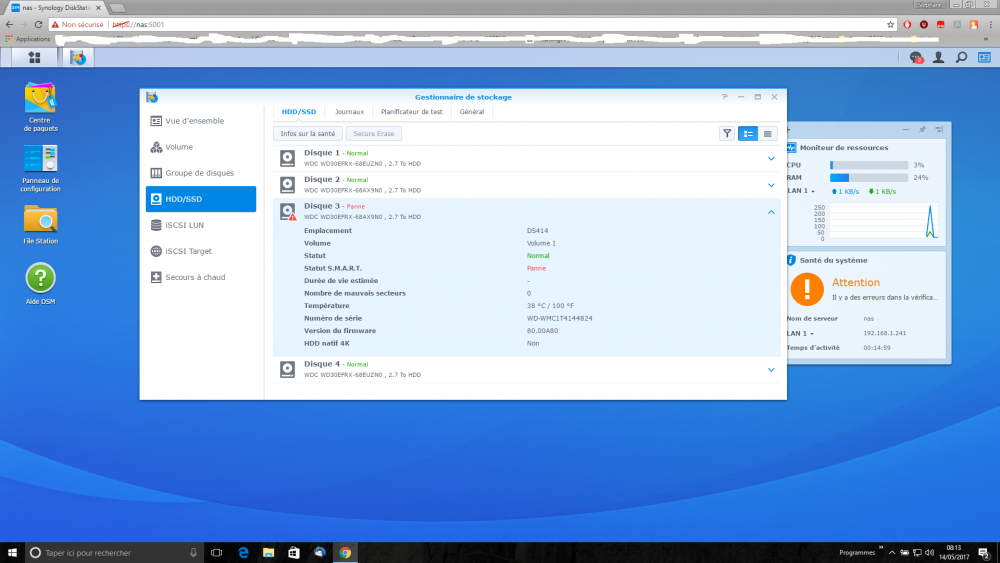This screenshot has height=563, width=1000.
Task: Click the Disque 4 drive icon
Action: coord(288,369)
